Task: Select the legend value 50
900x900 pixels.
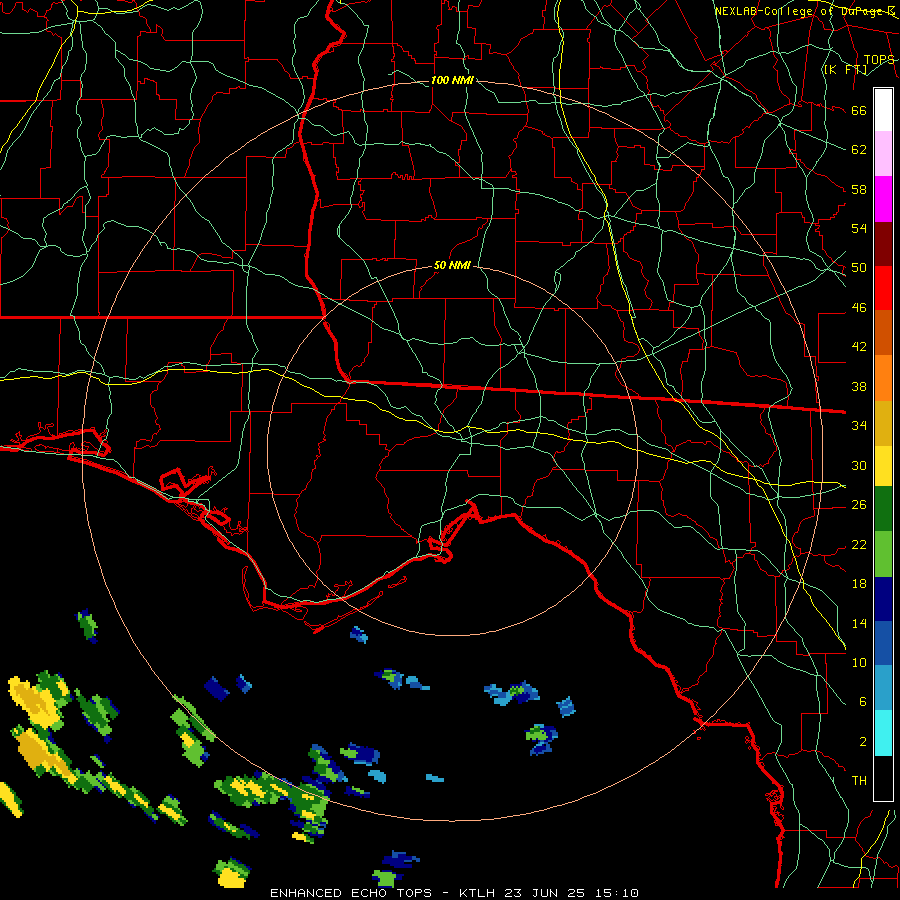Action: [x=859, y=268]
